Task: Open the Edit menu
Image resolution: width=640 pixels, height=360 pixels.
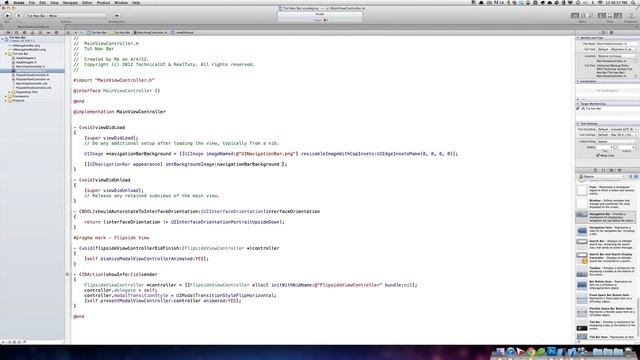Action: (42, 2)
